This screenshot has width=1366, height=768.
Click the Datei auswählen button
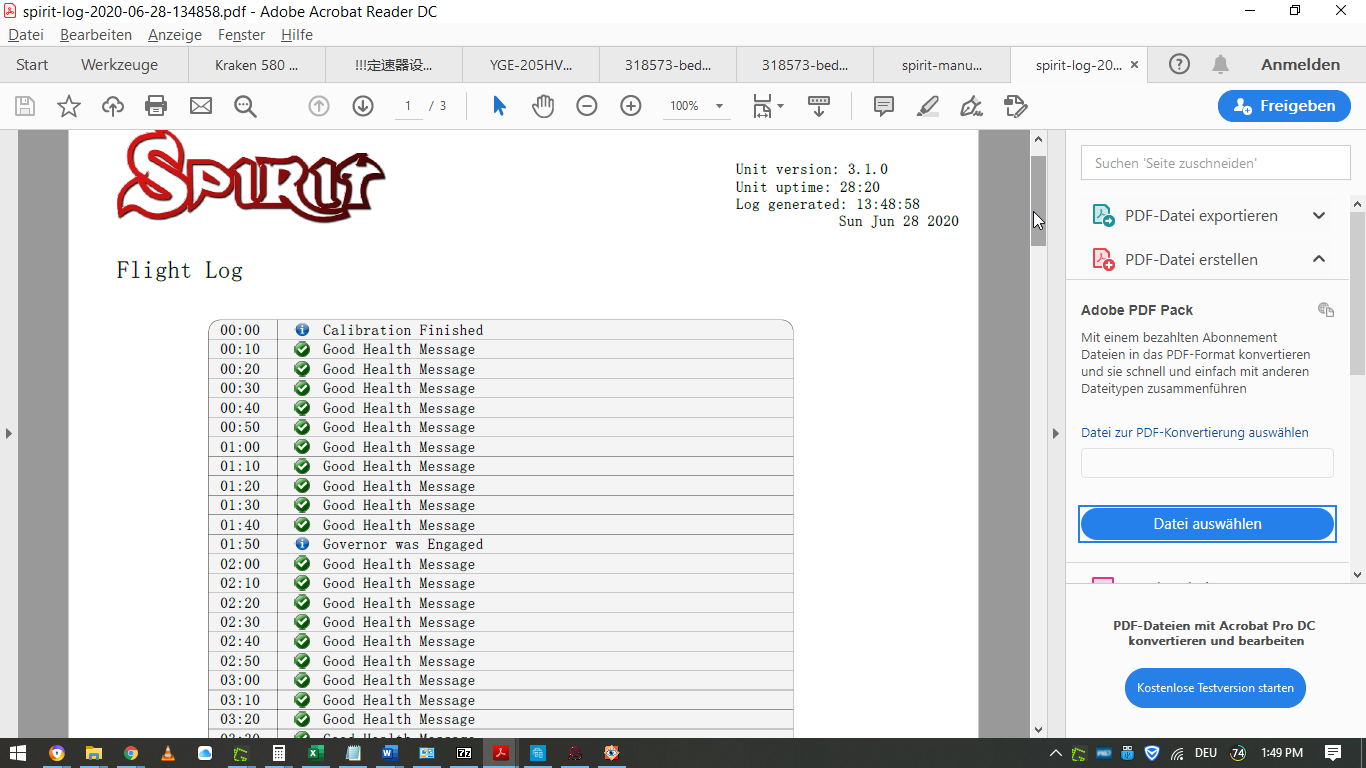1207,524
